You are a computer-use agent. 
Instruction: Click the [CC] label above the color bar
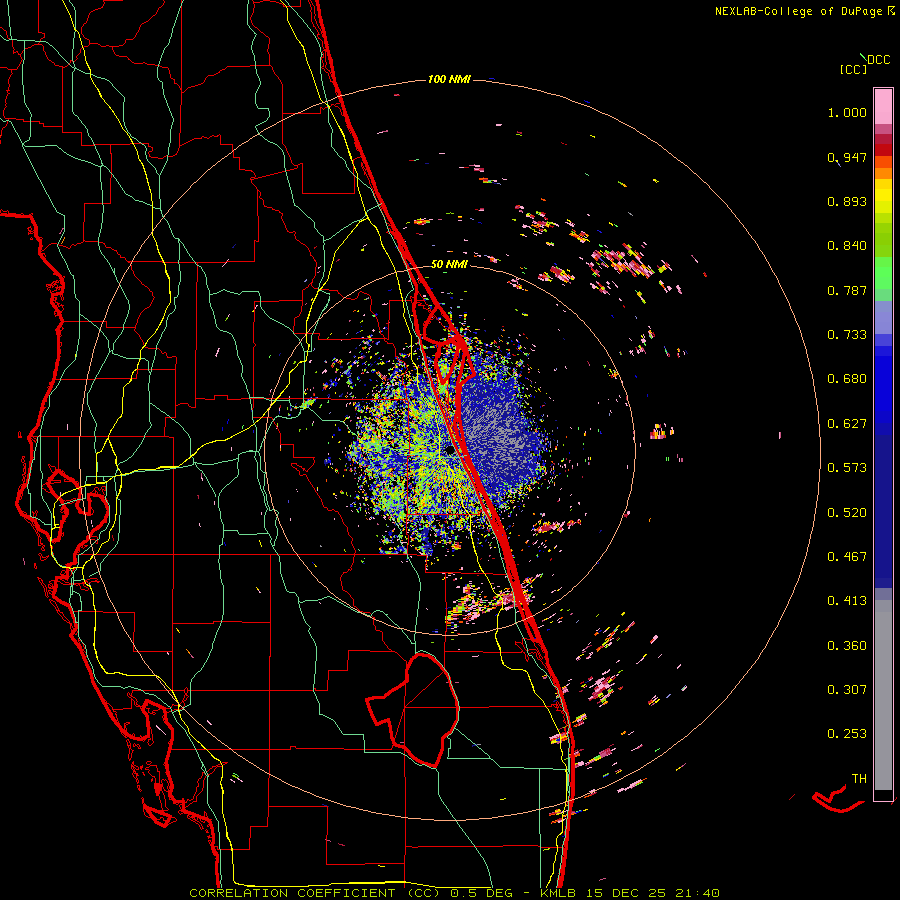[853, 69]
